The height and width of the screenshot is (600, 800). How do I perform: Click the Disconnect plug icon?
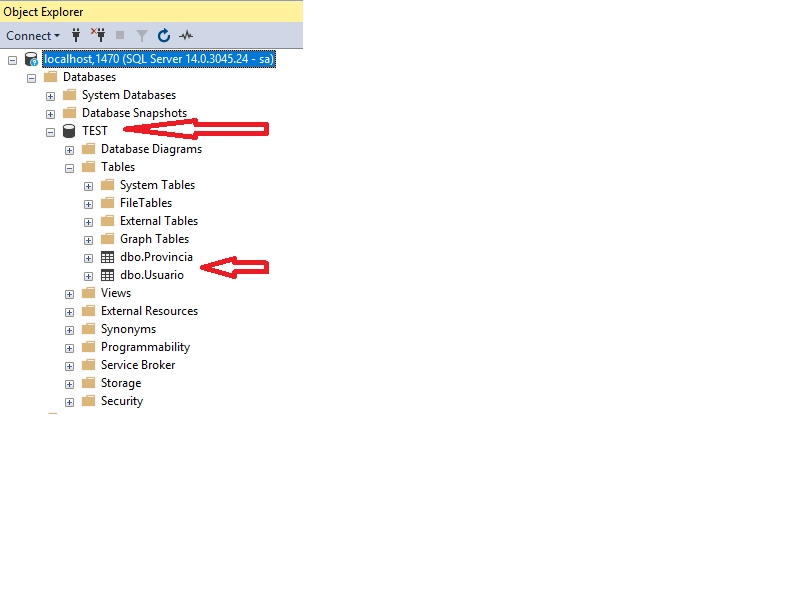tap(98, 35)
